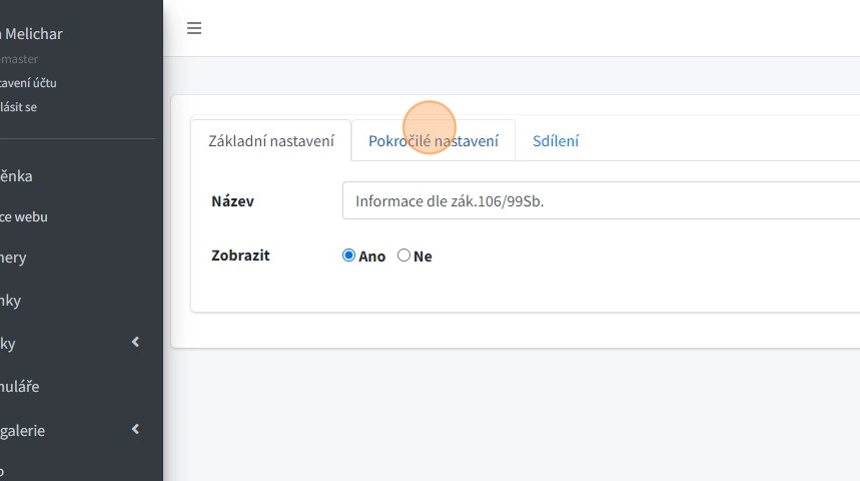This screenshot has width=860, height=481.
Task: Click into the Název text field
Action: click(x=600, y=200)
